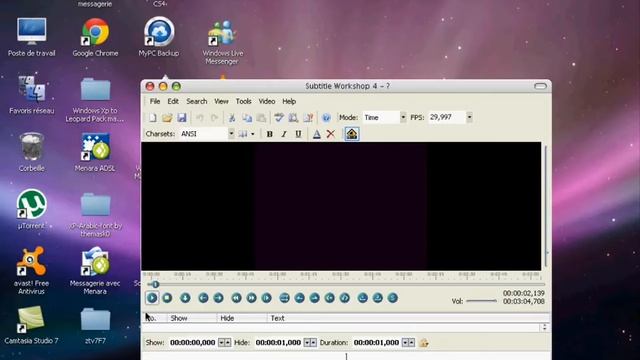Open the View menu
The width and height of the screenshot is (640, 360).
click(x=221, y=101)
